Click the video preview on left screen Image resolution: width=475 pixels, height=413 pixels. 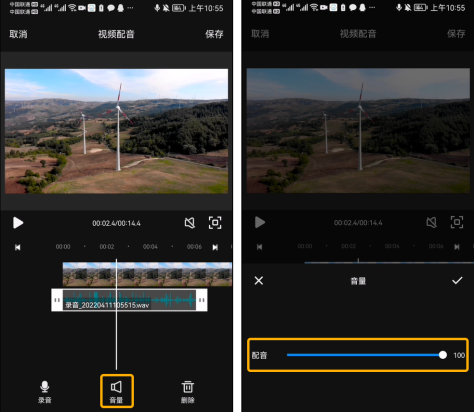117,131
